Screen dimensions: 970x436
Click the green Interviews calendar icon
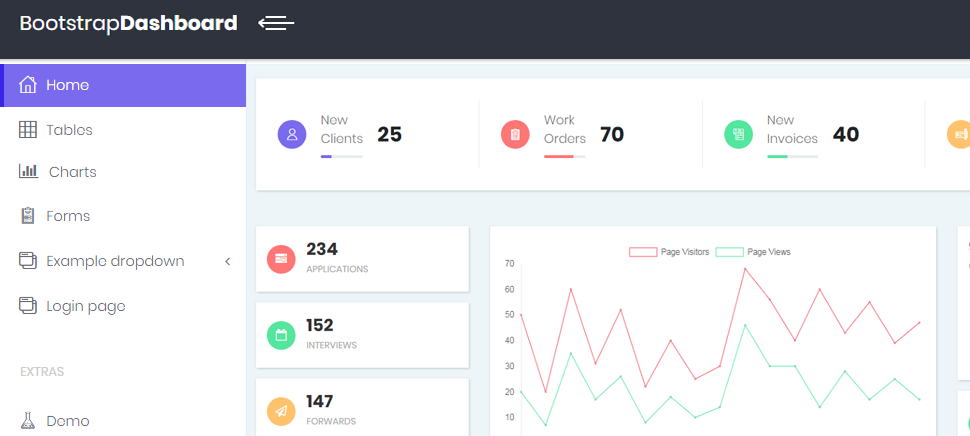[x=281, y=335]
